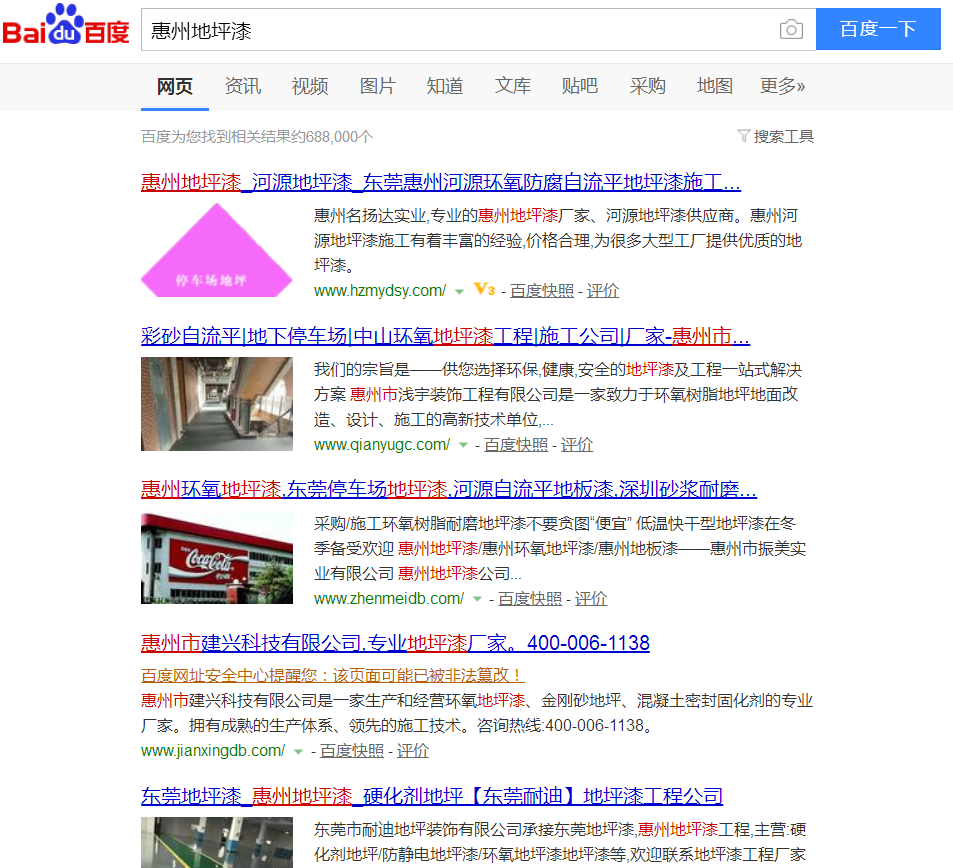
Task: Expand dropdown arrow beside www.jianxingdb.com
Action: [298, 752]
